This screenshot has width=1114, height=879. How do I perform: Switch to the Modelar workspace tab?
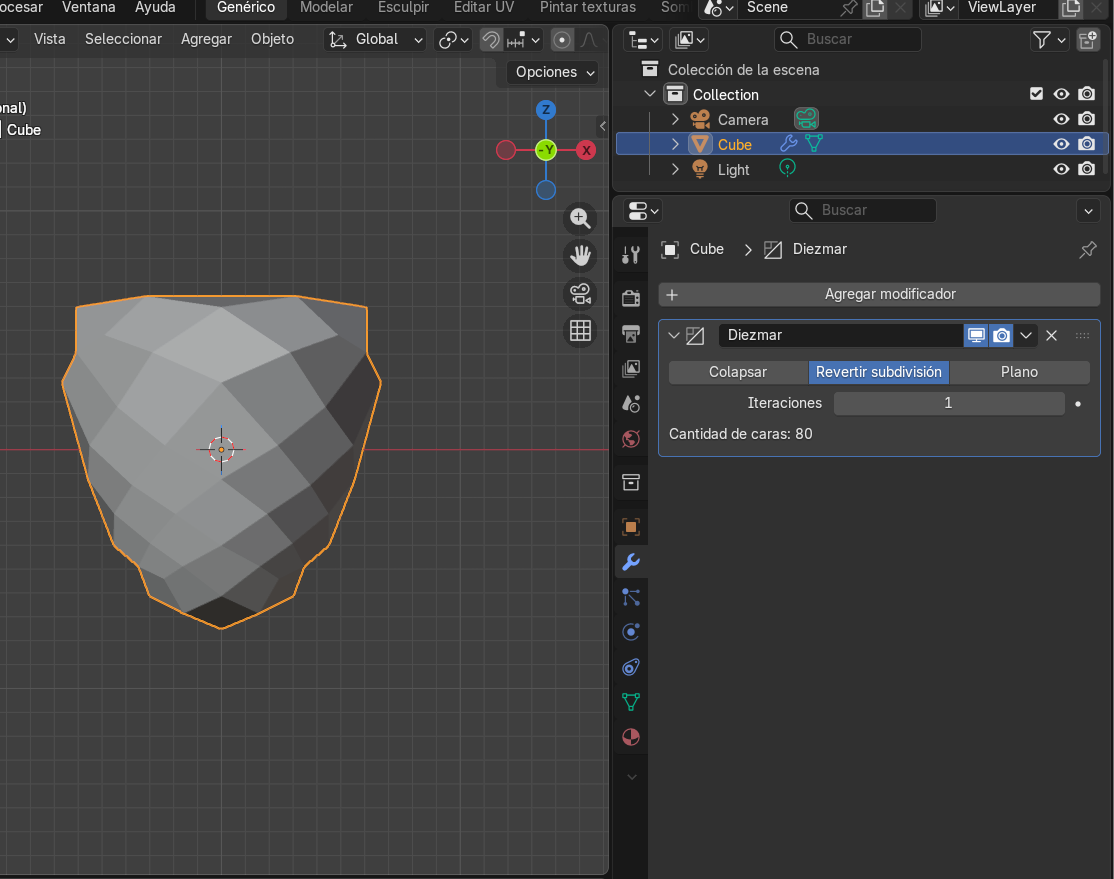pyautogui.click(x=326, y=8)
